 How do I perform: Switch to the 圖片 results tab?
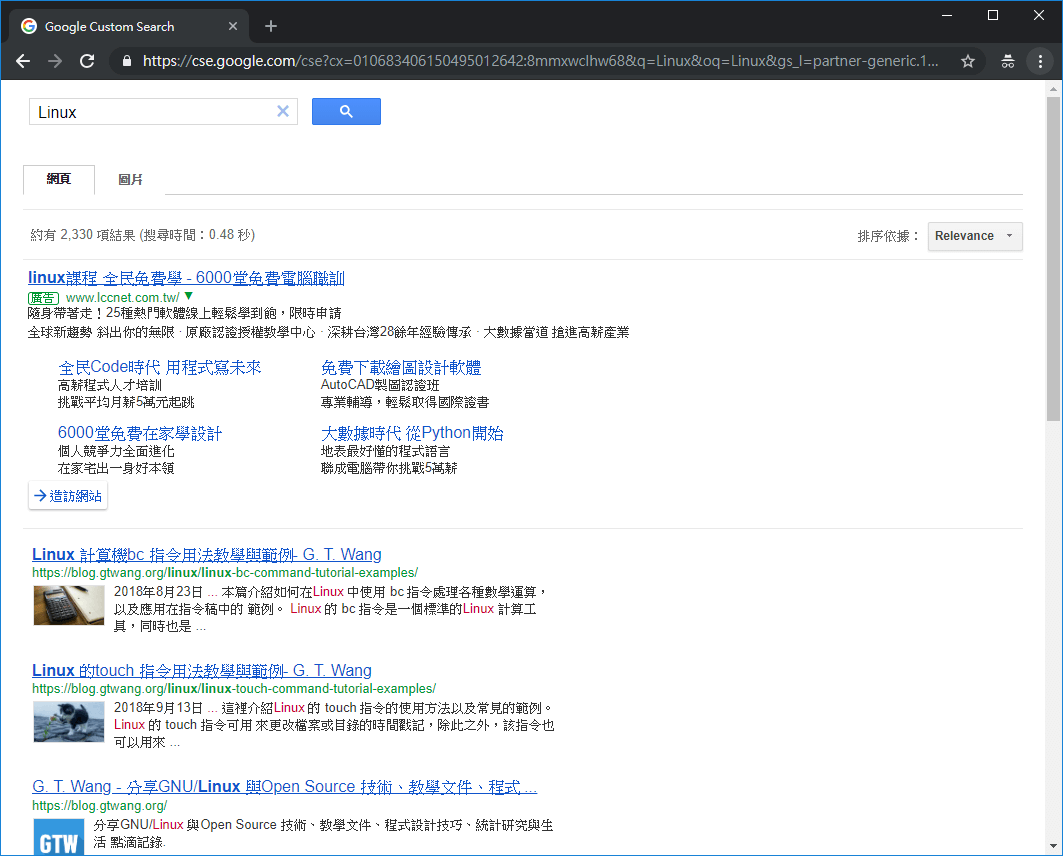[x=130, y=179]
